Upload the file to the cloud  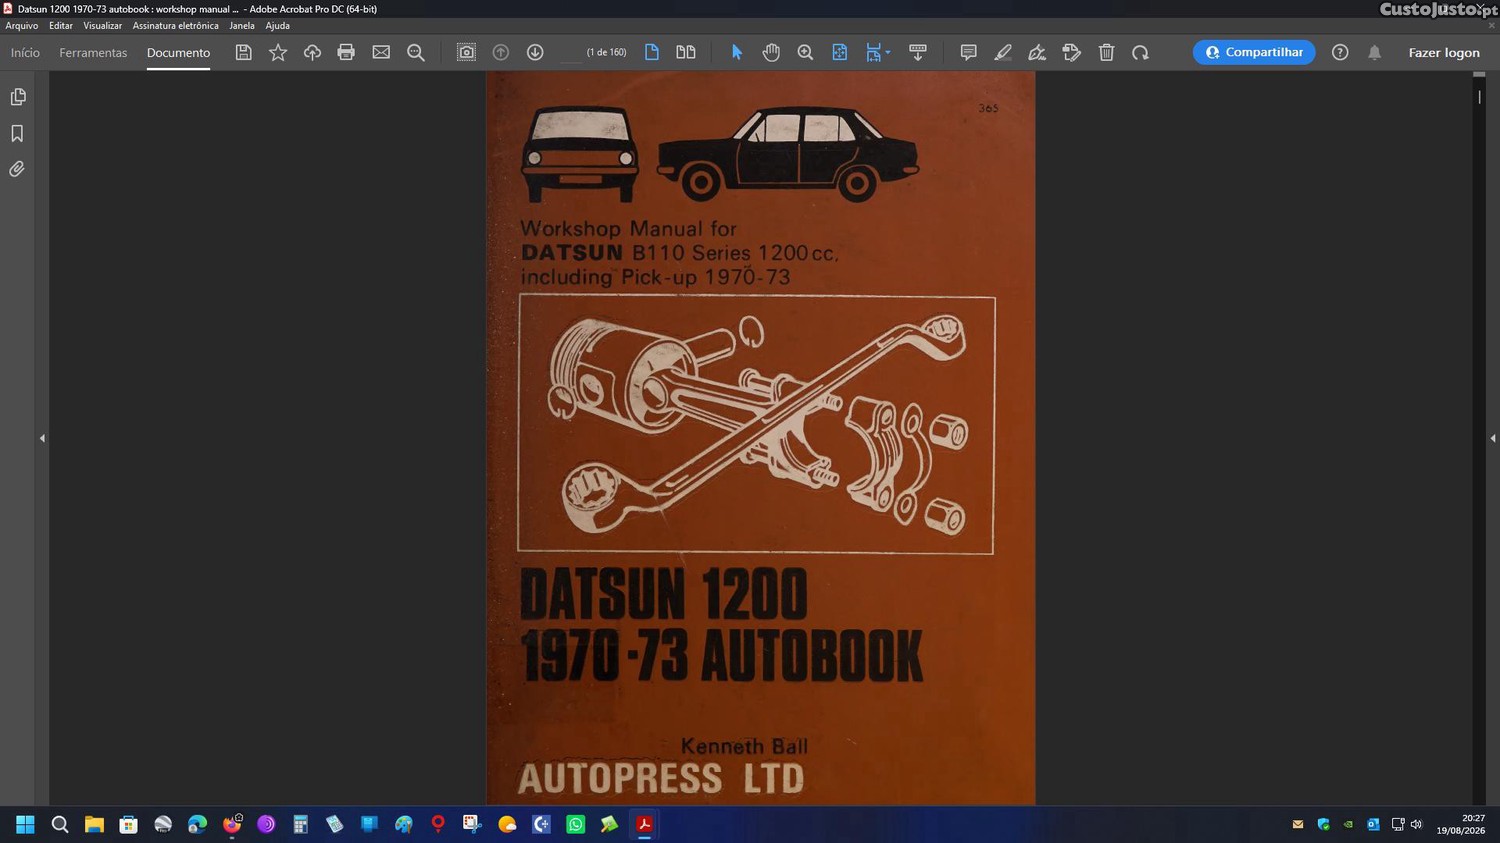312,52
